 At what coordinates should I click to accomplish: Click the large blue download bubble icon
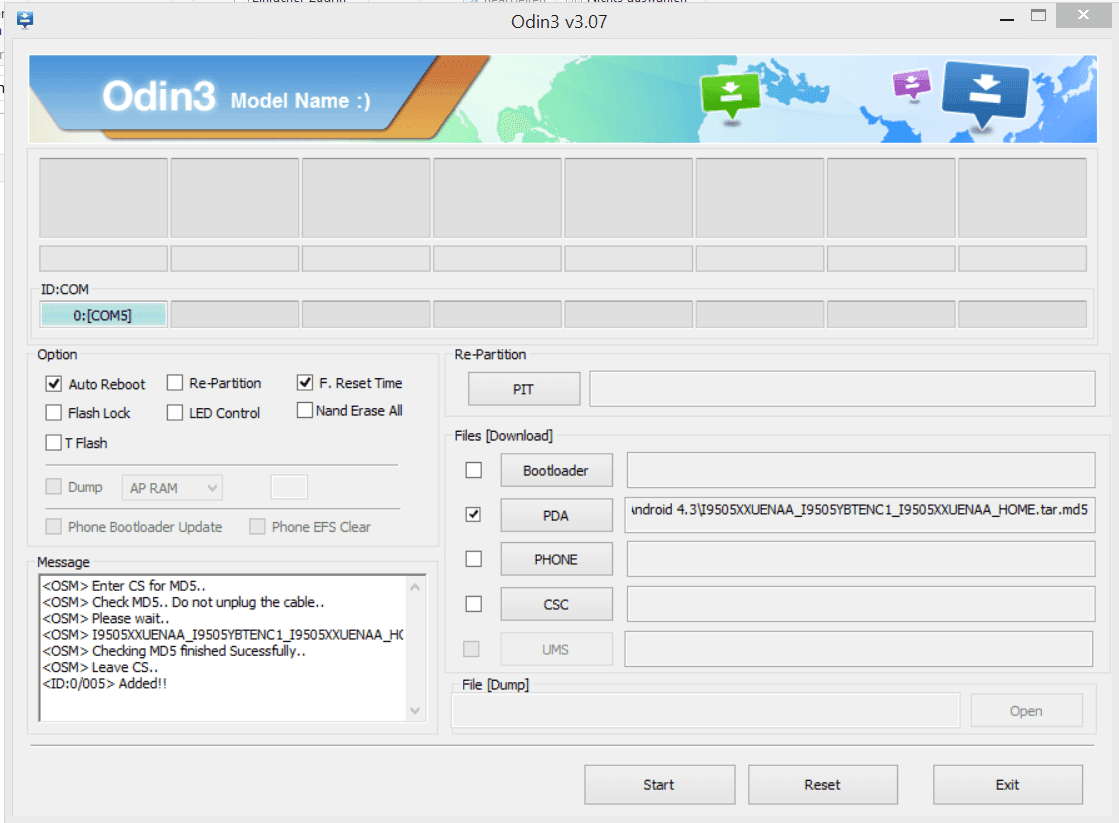click(986, 94)
